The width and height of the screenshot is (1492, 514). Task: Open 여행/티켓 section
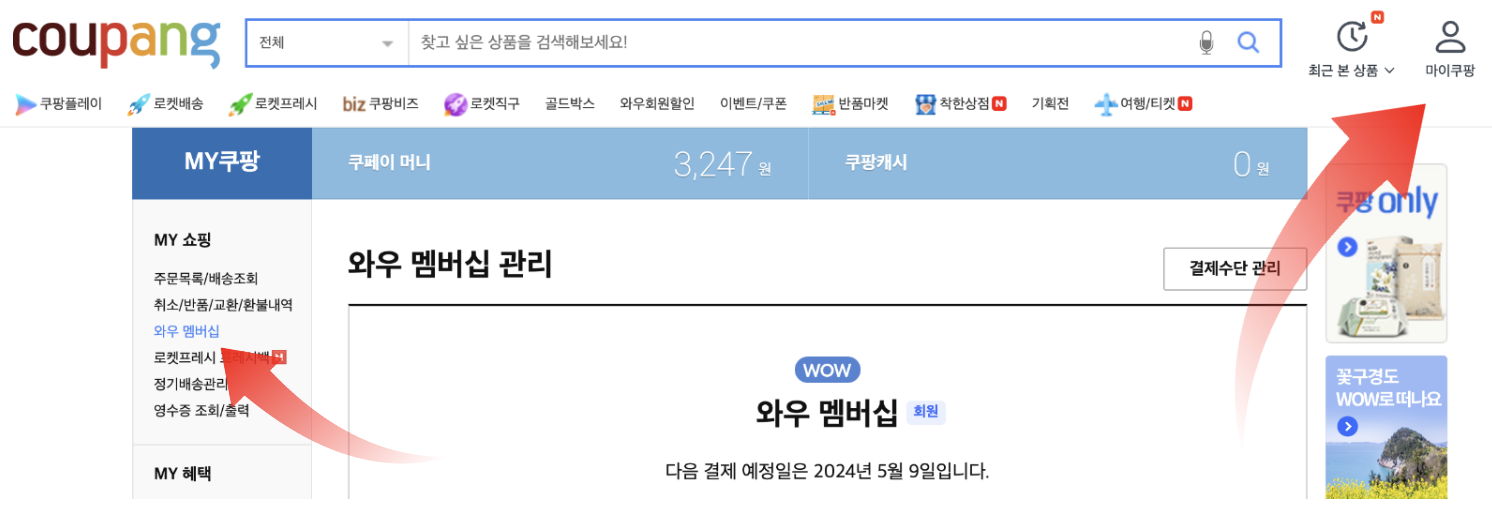coord(1143,103)
